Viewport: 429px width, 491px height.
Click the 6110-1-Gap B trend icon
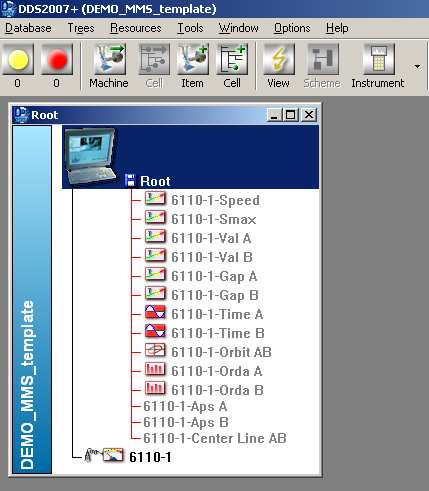coord(155,293)
